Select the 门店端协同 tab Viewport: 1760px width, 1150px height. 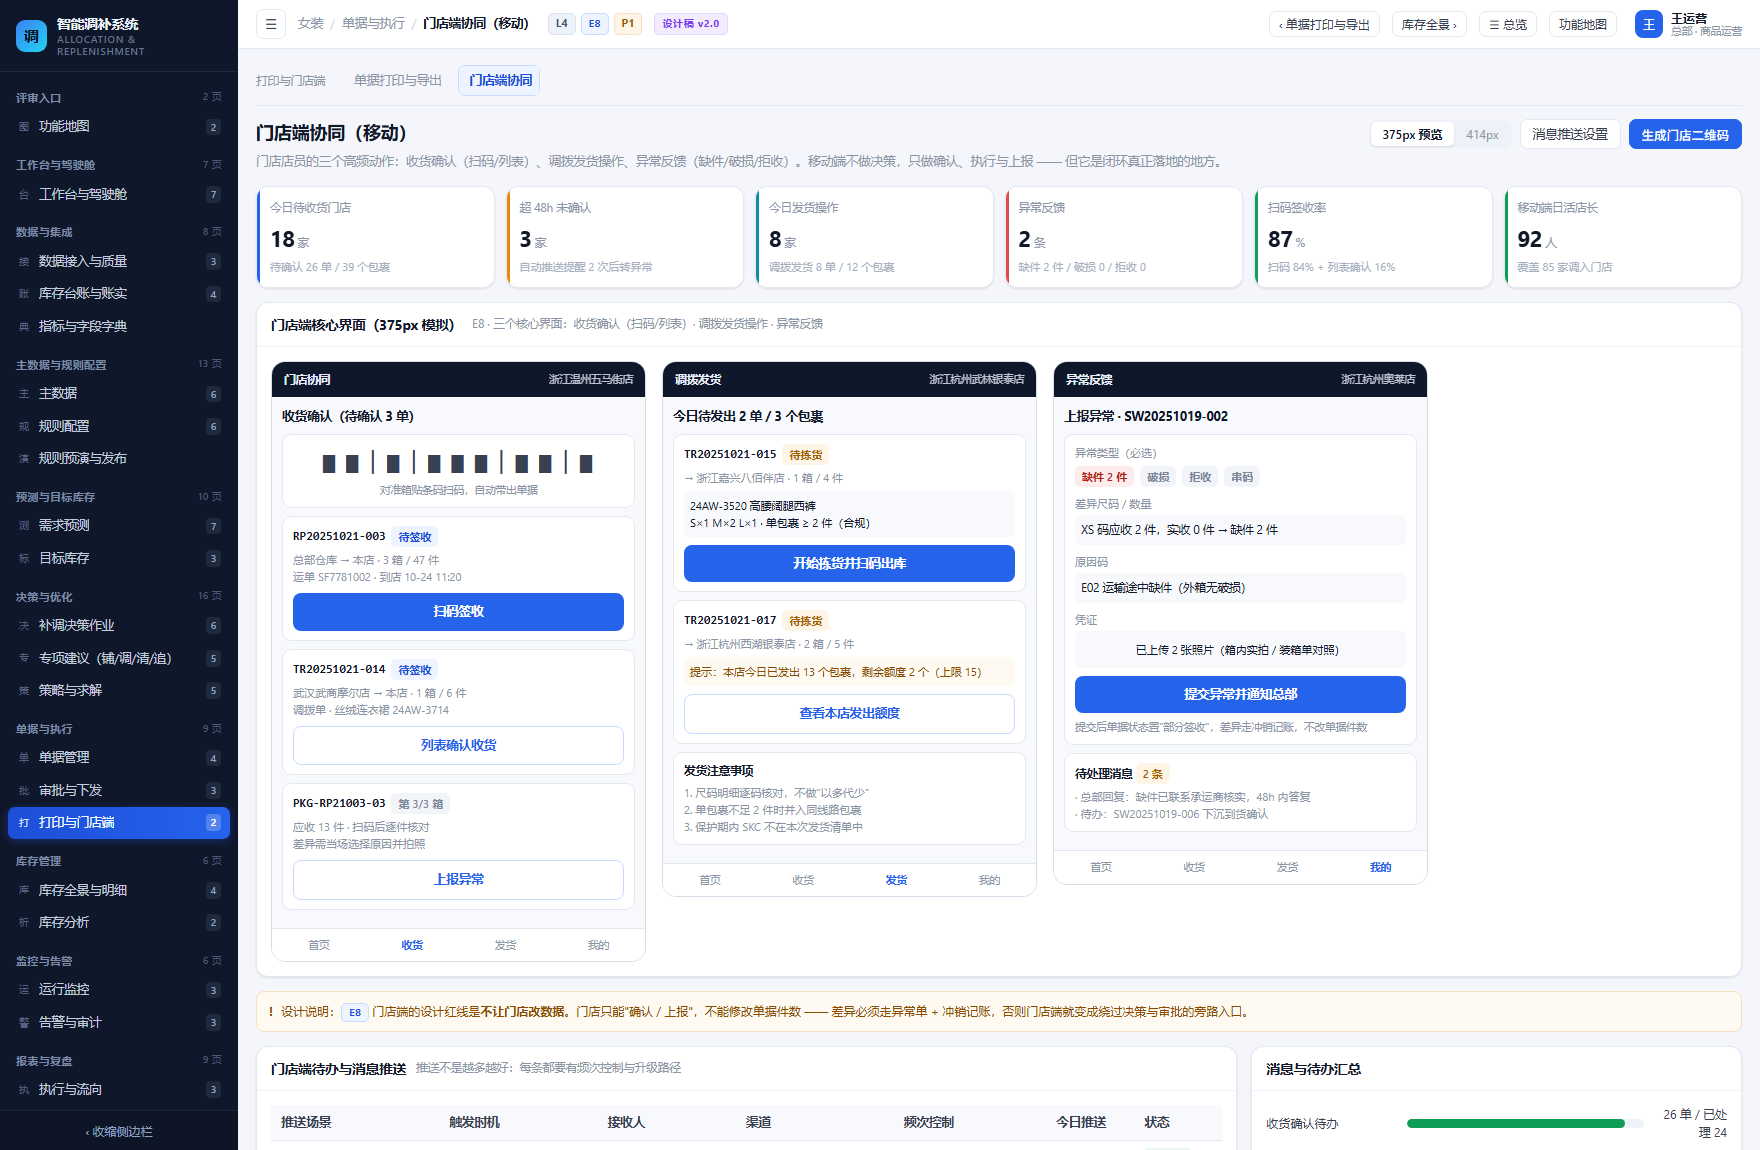pos(501,80)
